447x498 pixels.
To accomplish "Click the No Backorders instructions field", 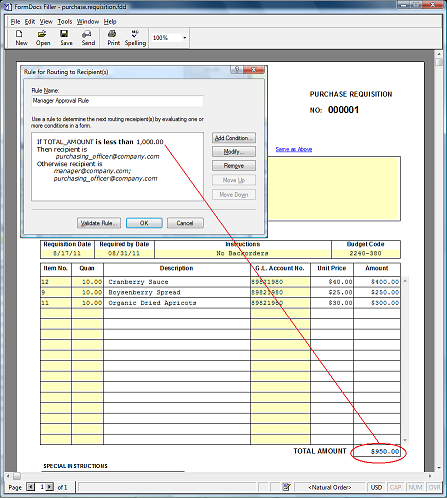I will tap(242, 254).
